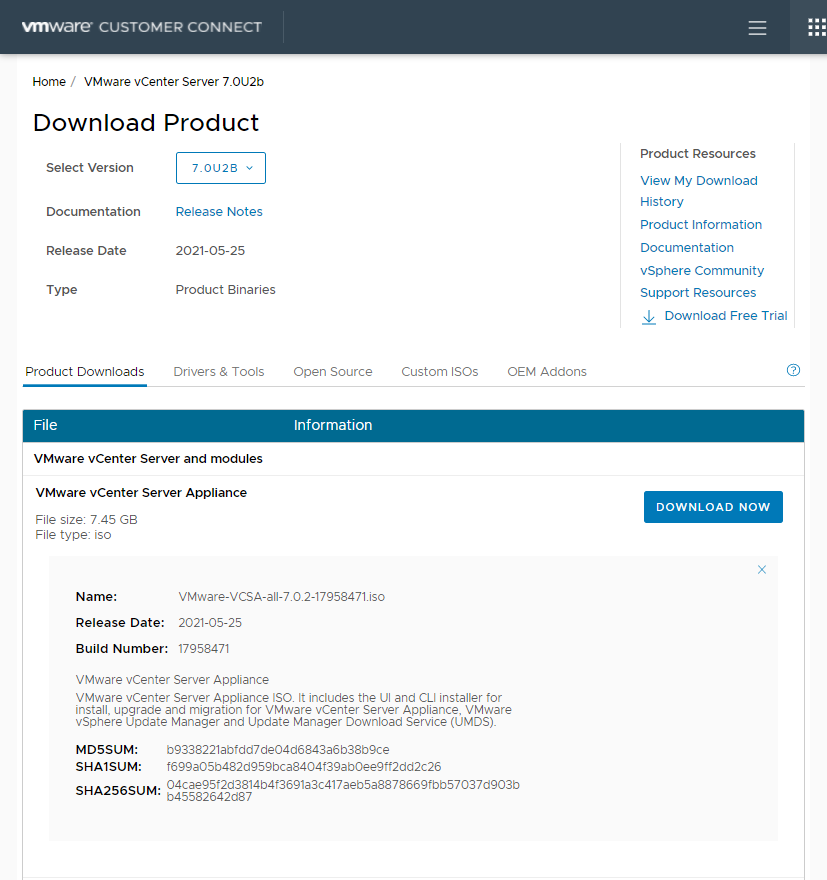Close the file details panel
The height and width of the screenshot is (880, 827).
pos(761,570)
